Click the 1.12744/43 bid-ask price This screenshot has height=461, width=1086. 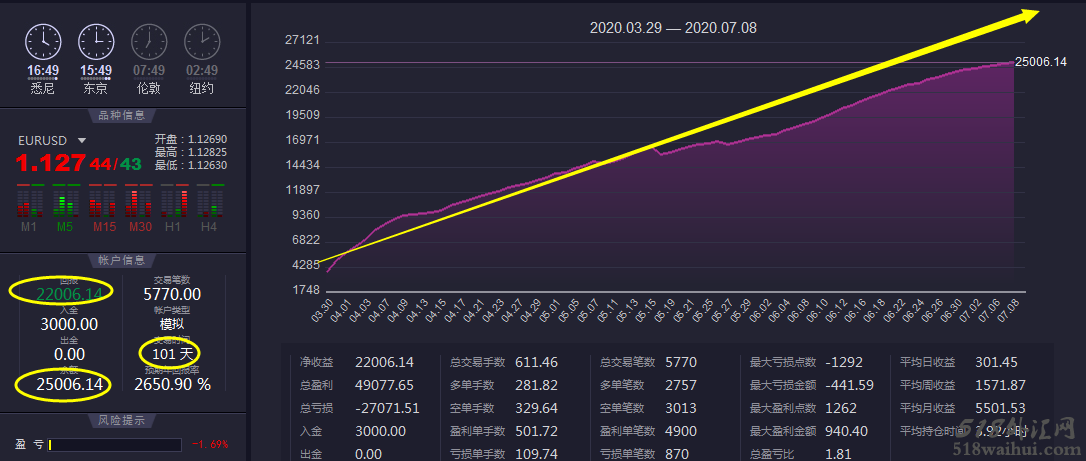[79, 163]
